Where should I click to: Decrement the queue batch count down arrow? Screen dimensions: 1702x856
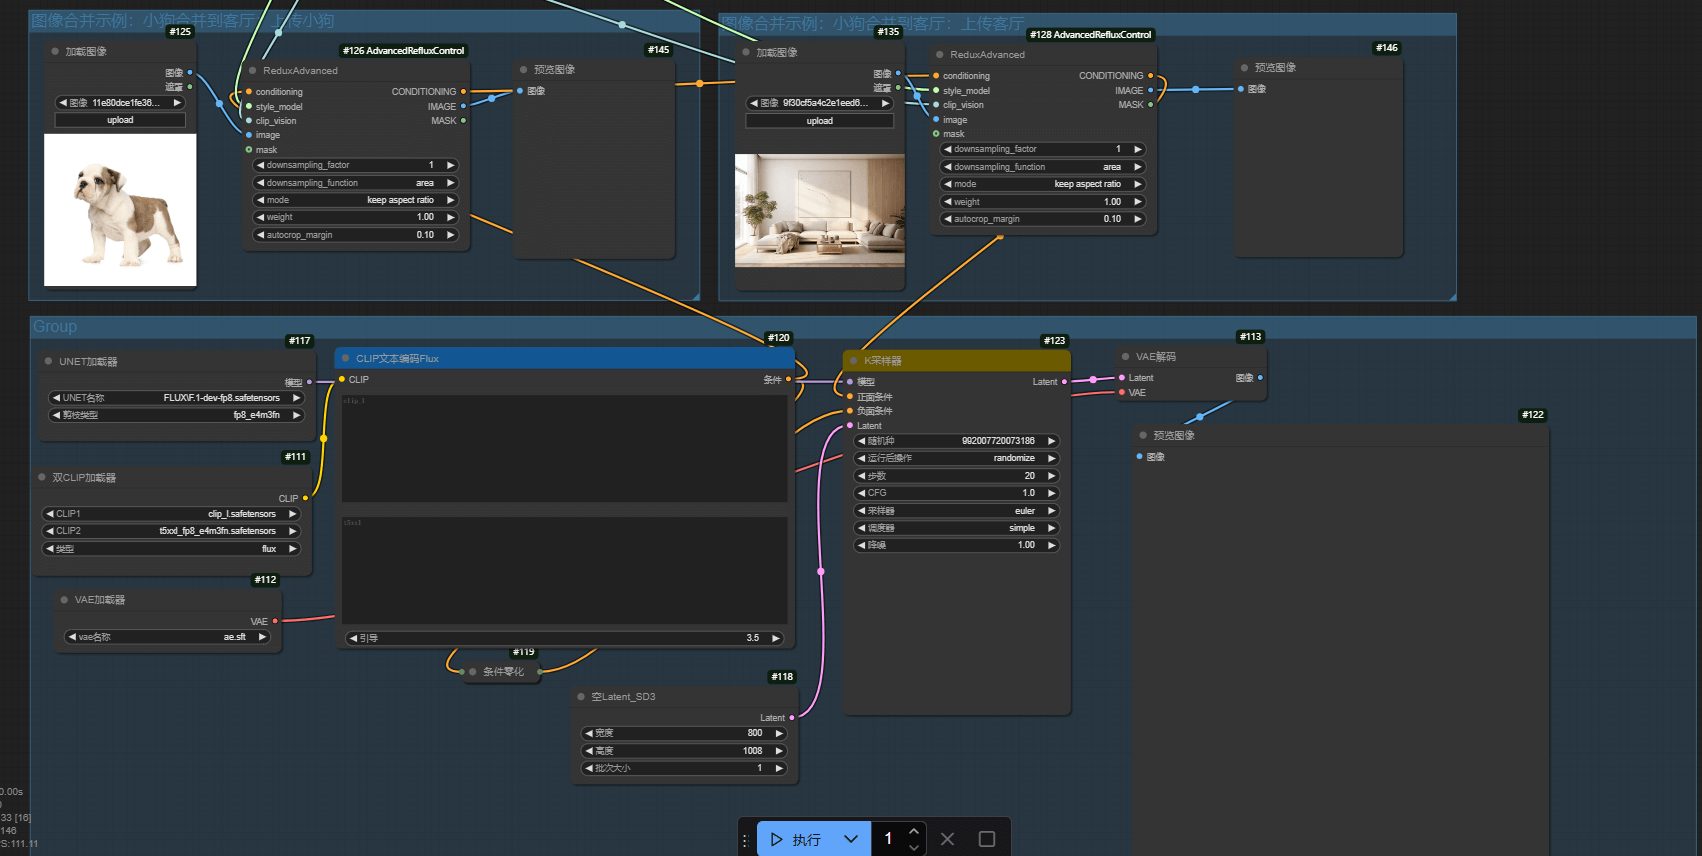pyautogui.click(x=914, y=847)
